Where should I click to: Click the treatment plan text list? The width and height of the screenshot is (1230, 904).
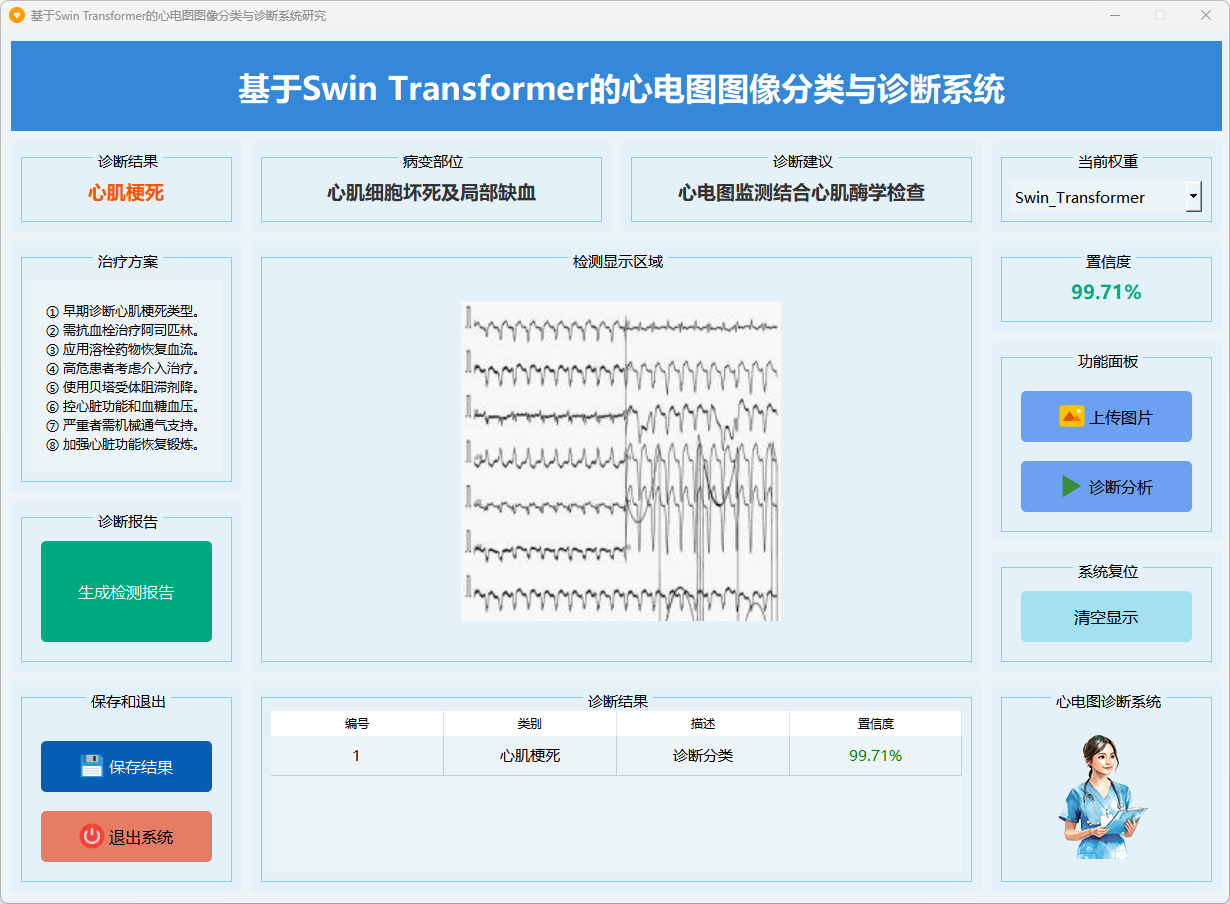coord(125,377)
